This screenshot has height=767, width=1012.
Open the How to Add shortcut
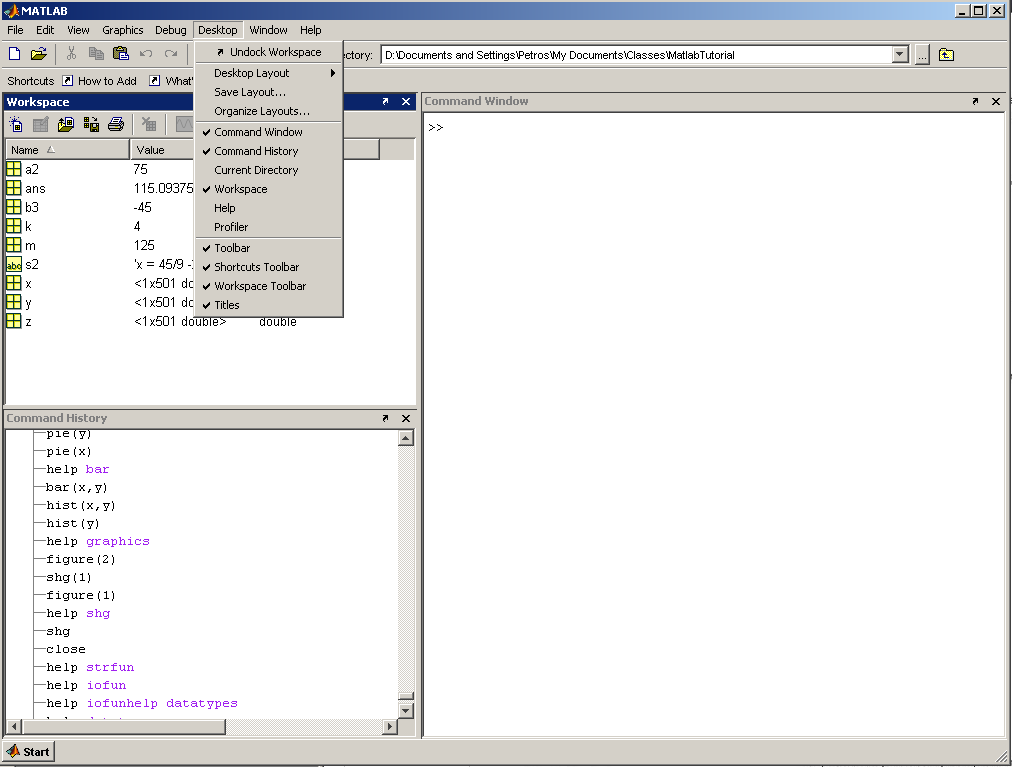[x=100, y=81]
